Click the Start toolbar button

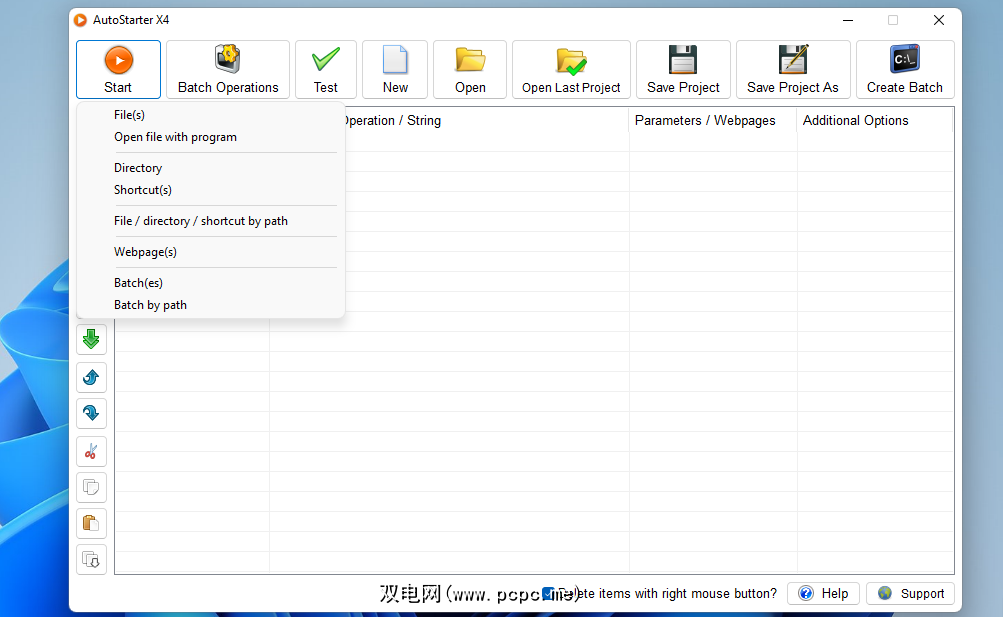(118, 70)
